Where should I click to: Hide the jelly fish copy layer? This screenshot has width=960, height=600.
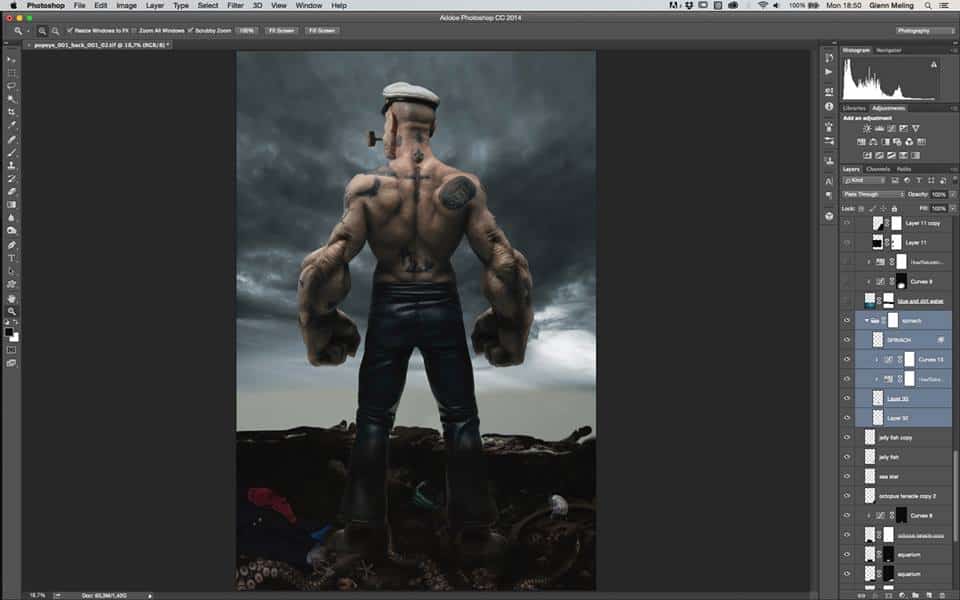[847, 437]
